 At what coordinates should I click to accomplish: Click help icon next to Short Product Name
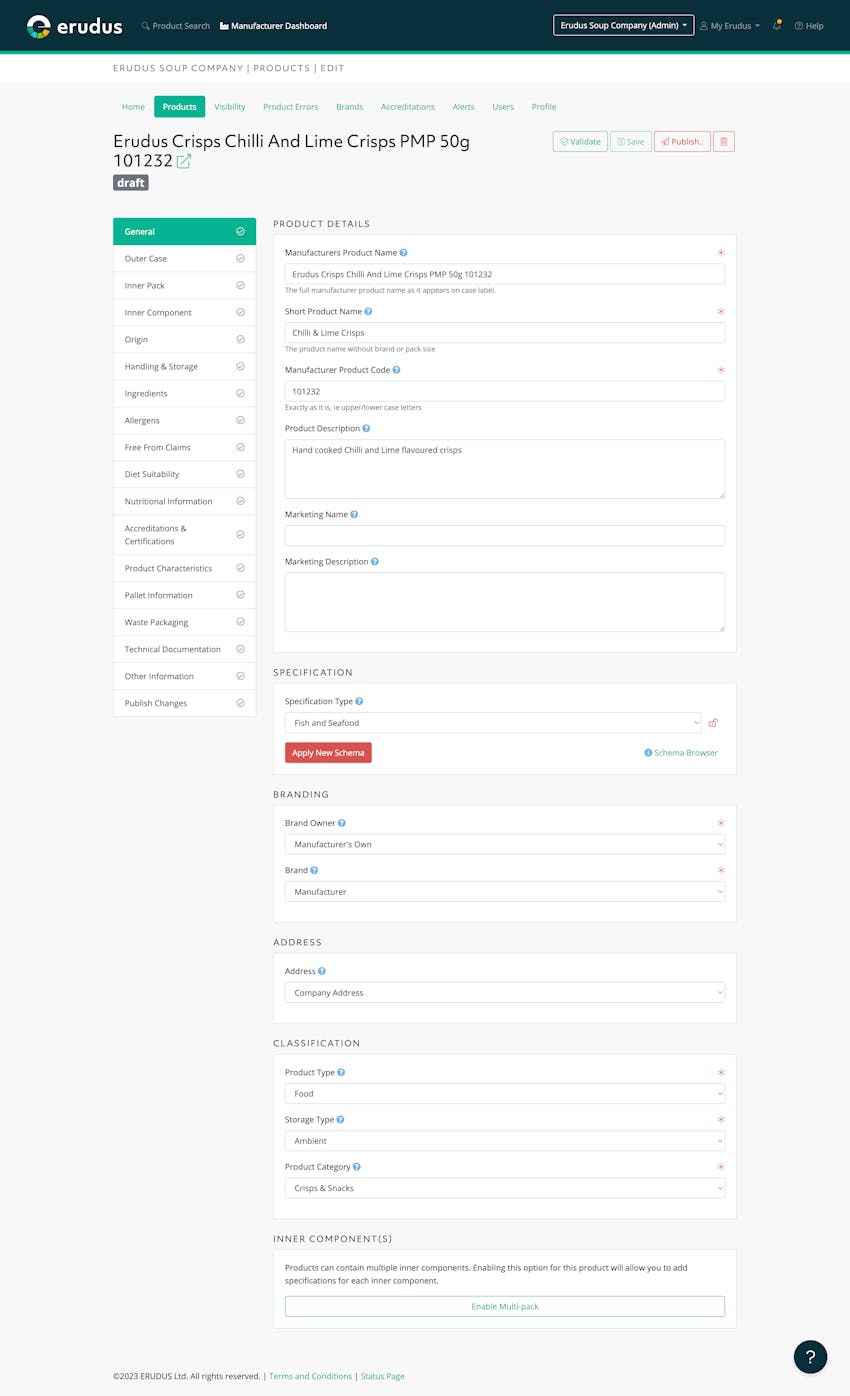[x=368, y=312]
